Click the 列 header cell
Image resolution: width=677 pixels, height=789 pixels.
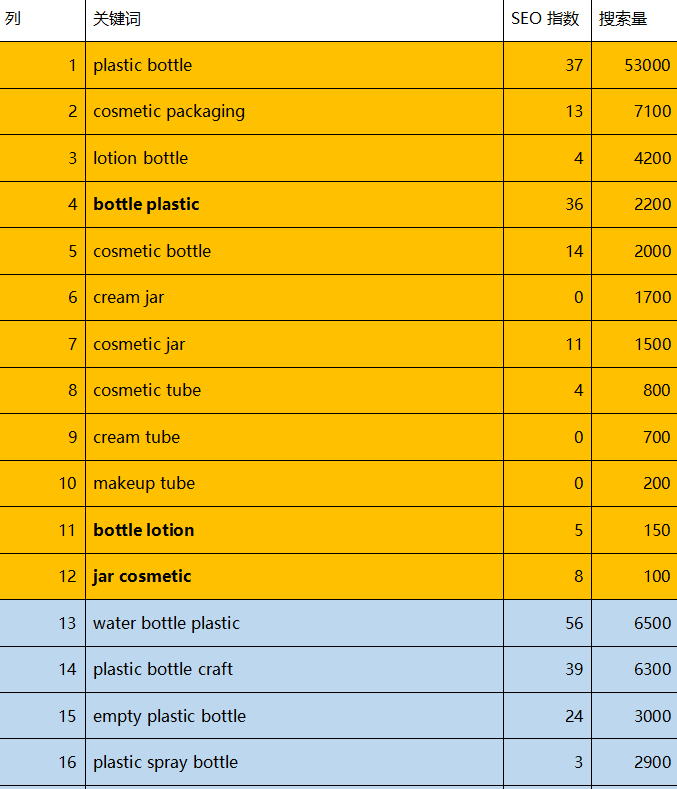[x=42, y=20]
